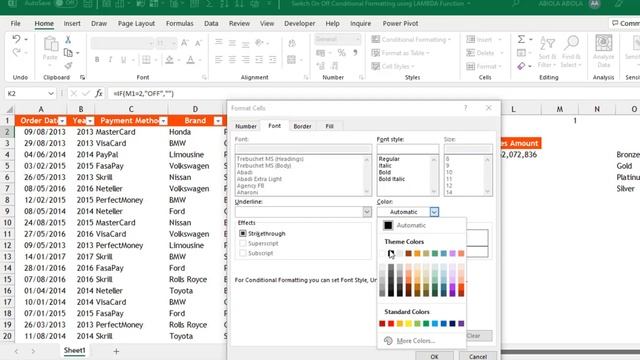Click the Merge & Center icon
The height and width of the screenshot is (360, 640).
(x=291, y=60)
